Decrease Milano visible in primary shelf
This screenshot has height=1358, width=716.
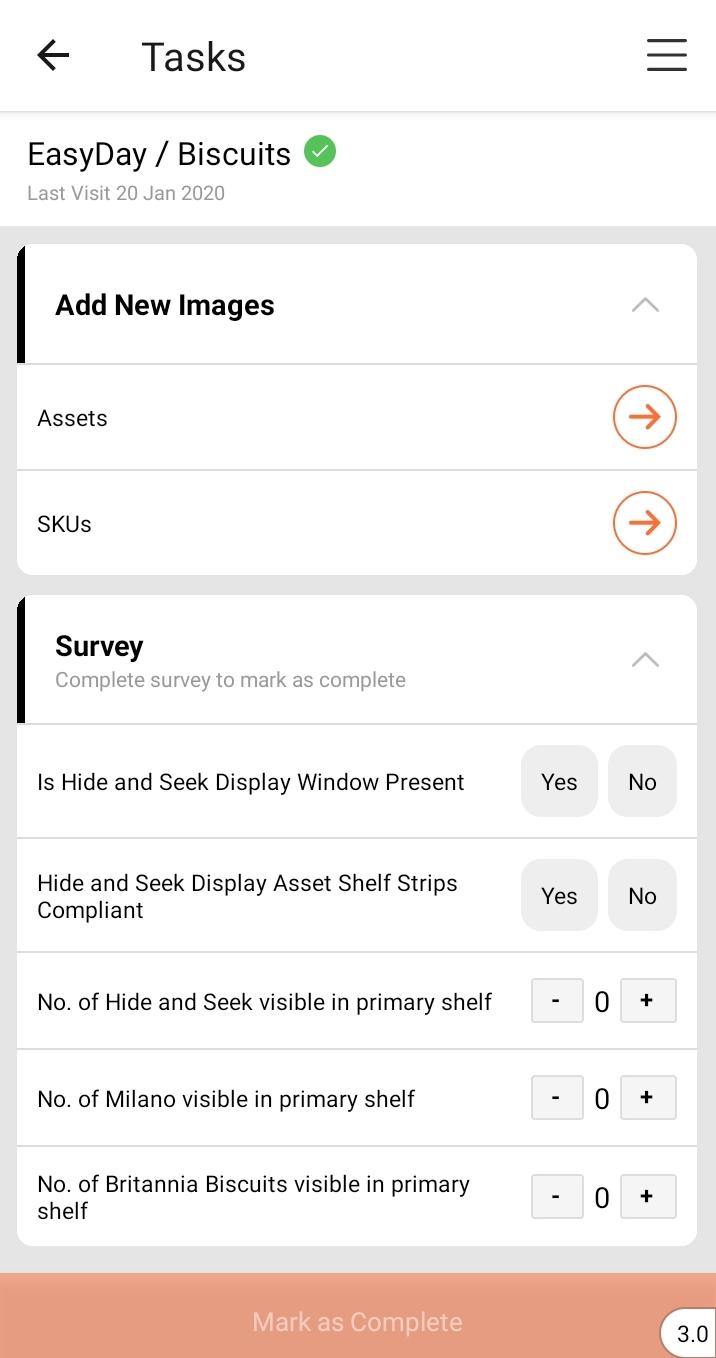(556, 1098)
